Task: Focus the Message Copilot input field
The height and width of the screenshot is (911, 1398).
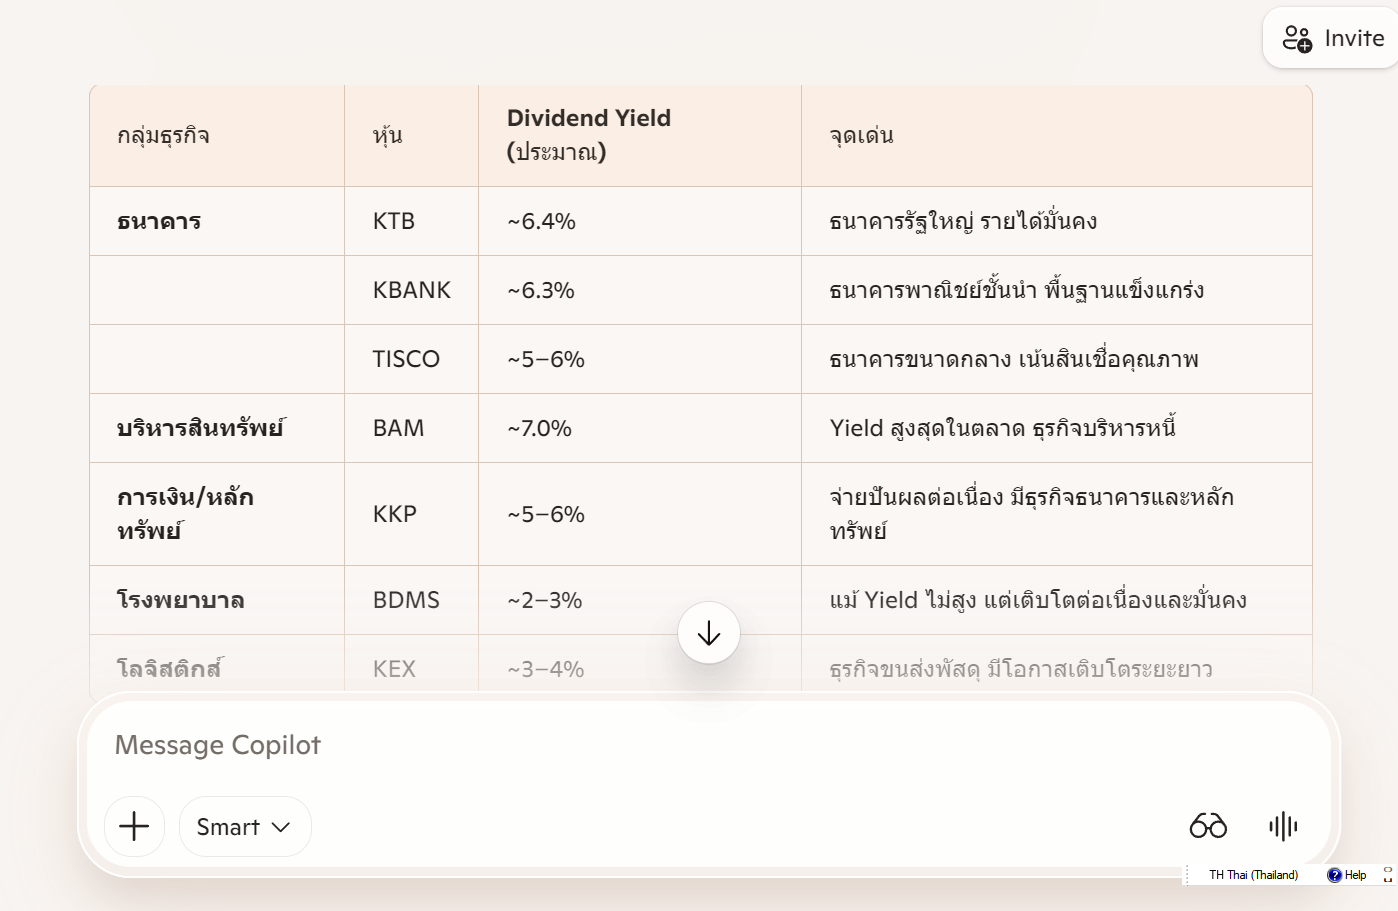Action: click(x=600, y=745)
